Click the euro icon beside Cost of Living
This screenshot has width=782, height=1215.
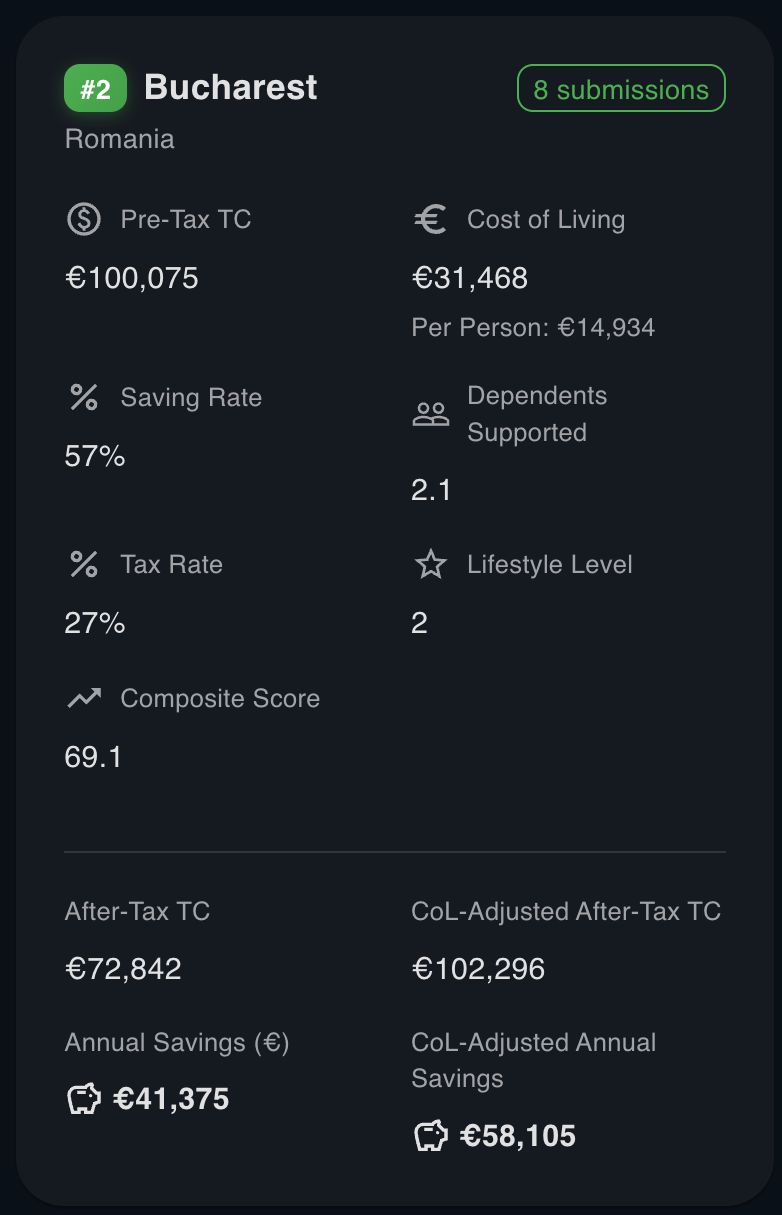click(430, 219)
